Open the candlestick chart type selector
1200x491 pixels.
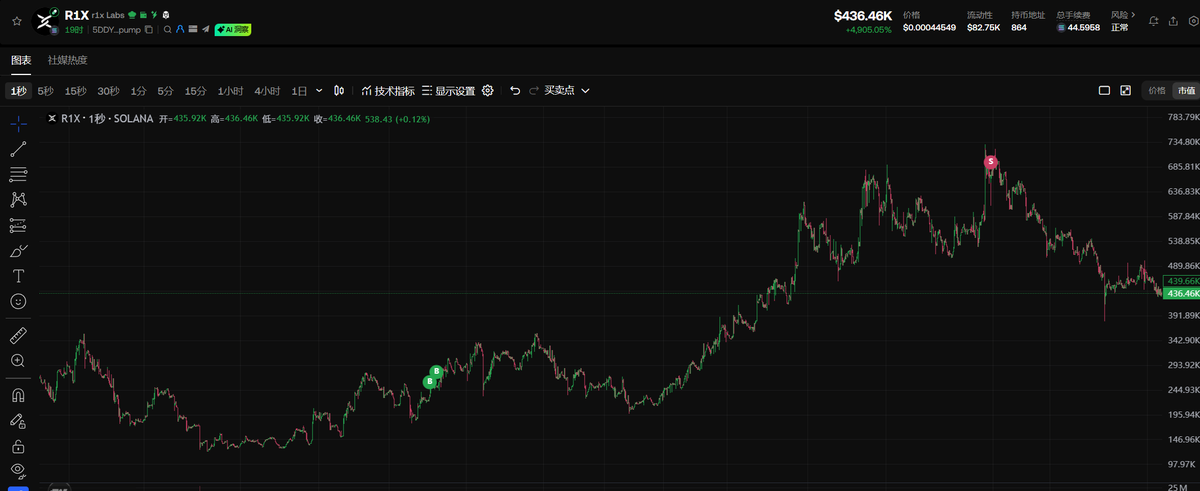tap(339, 91)
